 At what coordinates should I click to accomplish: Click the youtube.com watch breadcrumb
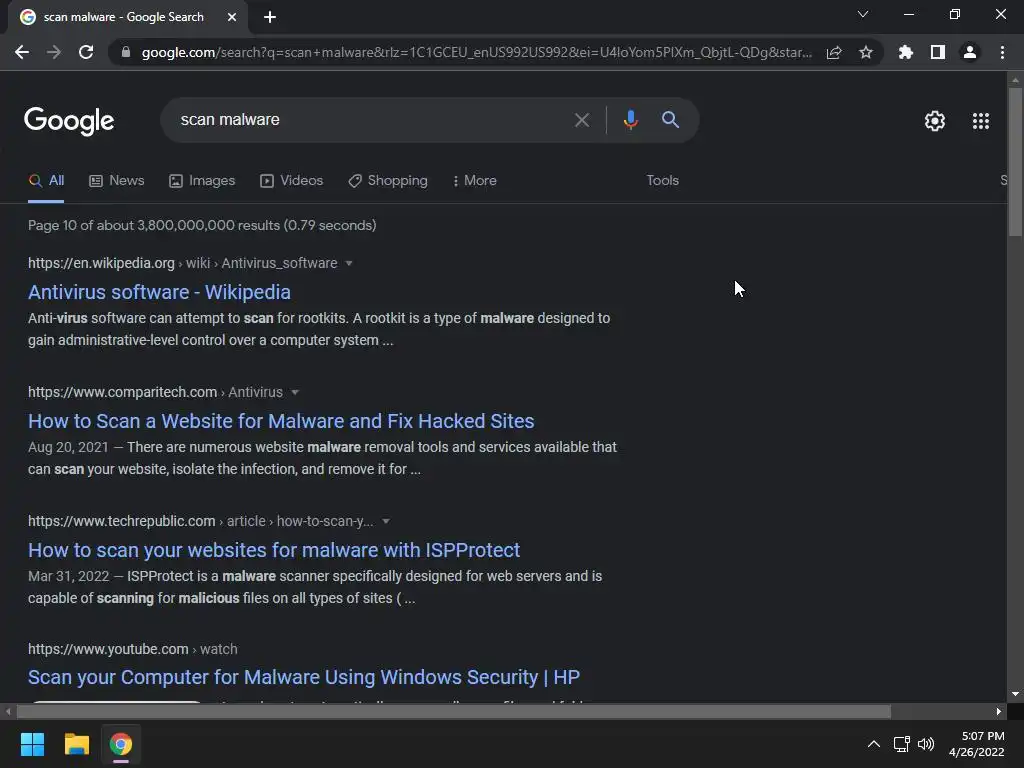[x=133, y=649]
